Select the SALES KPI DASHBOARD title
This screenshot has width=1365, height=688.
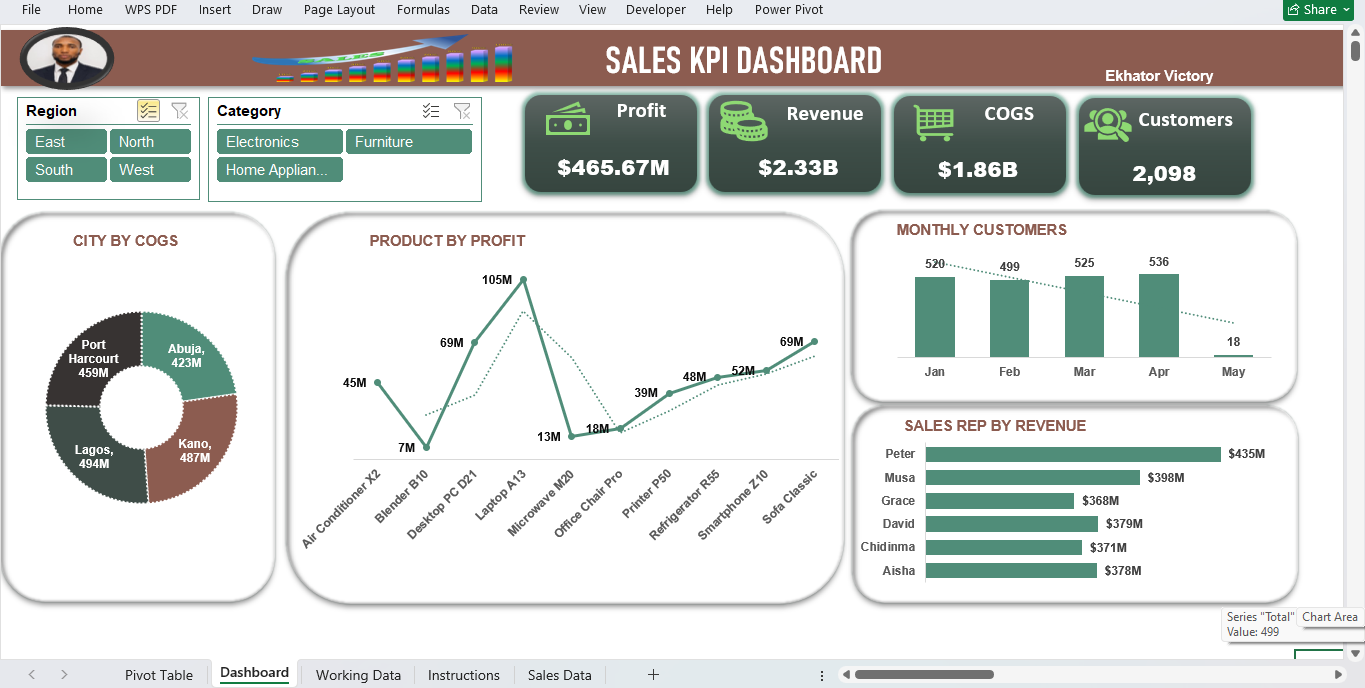[744, 61]
